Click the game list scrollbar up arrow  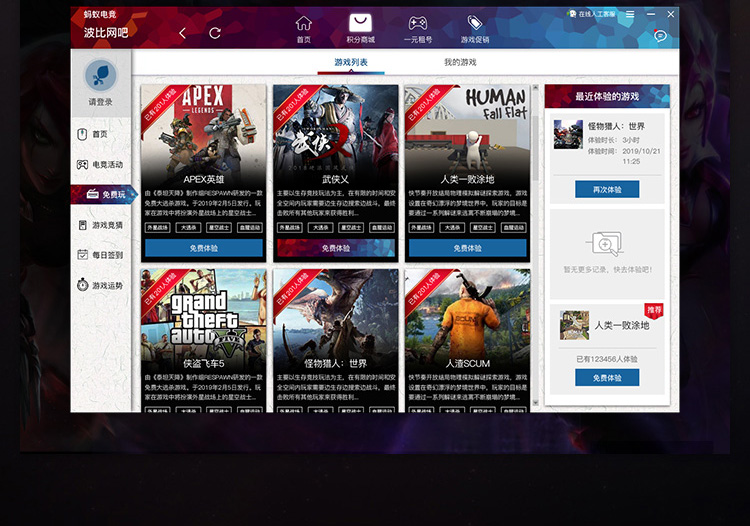pyautogui.click(x=535, y=88)
